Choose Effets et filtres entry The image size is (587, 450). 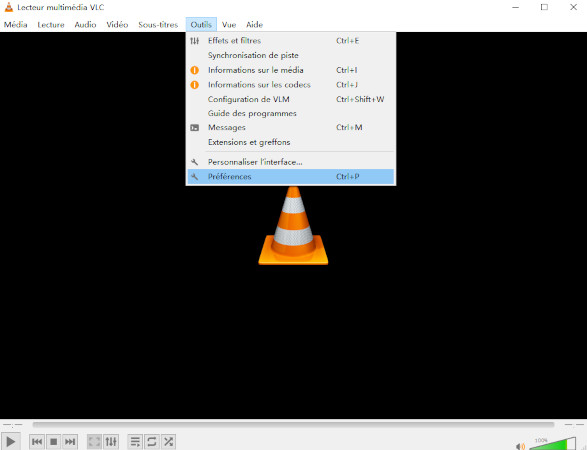click(291, 41)
